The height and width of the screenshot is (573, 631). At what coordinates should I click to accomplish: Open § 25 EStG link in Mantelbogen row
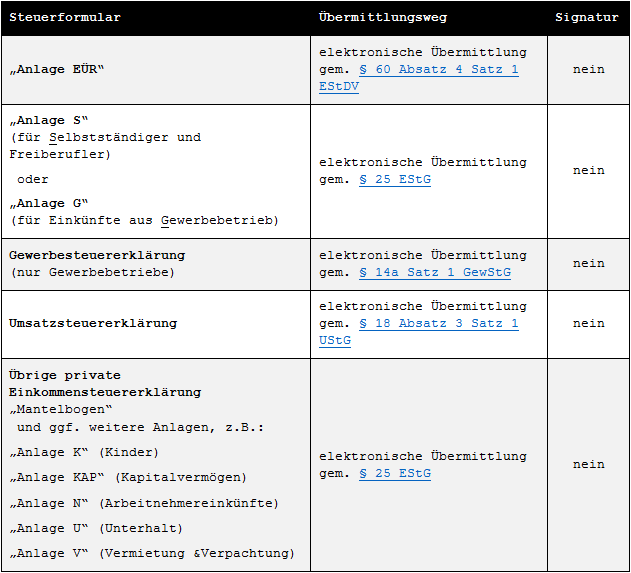click(x=395, y=474)
